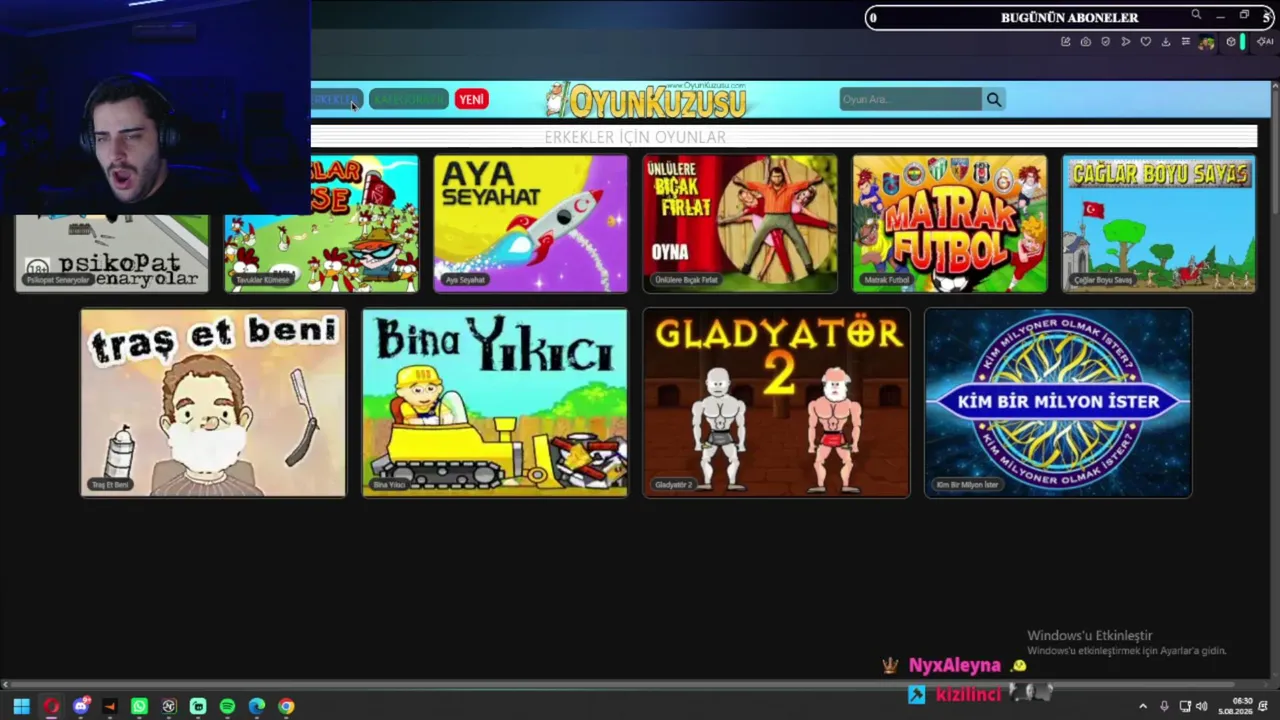
Task: Click the send flow arrow icon
Action: [1125, 42]
